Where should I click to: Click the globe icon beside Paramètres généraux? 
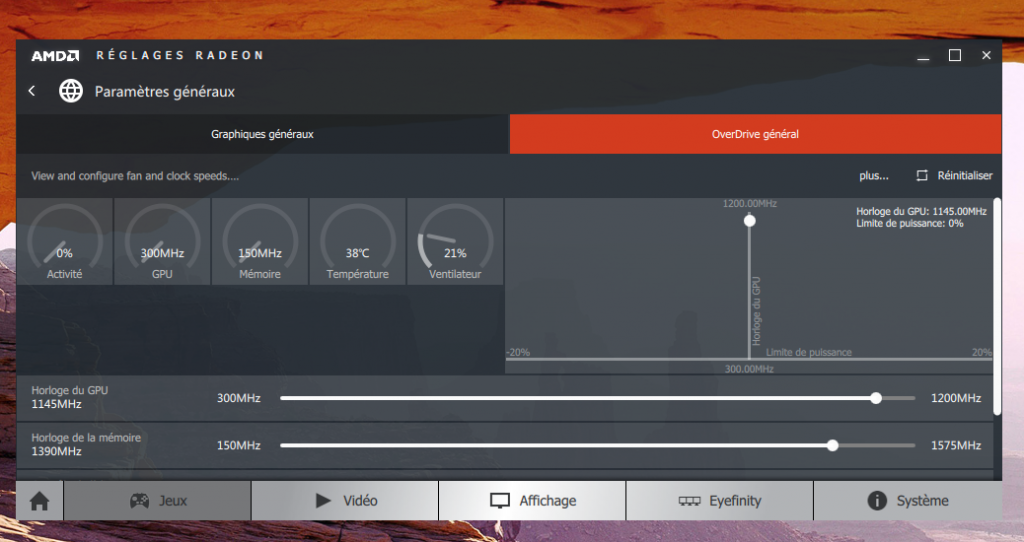pos(71,91)
